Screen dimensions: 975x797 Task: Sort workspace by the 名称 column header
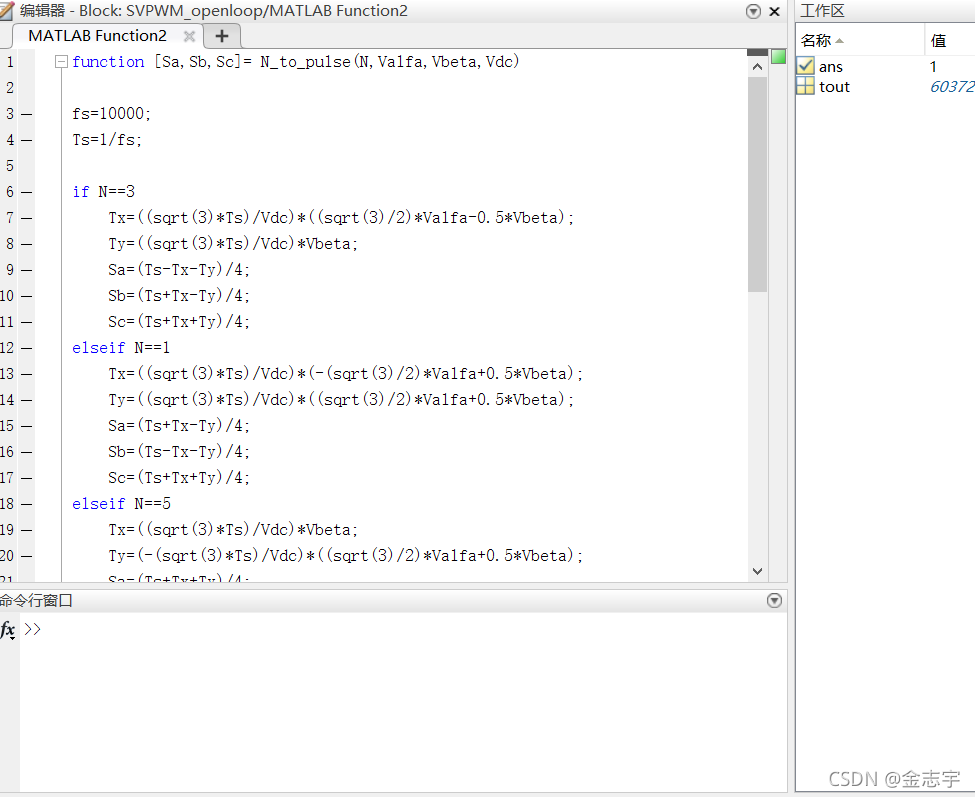pyautogui.click(x=860, y=41)
